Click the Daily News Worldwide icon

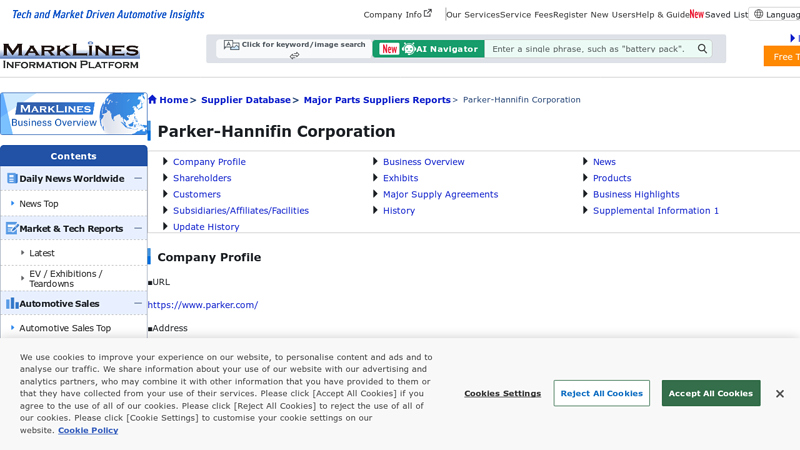tap(12, 179)
